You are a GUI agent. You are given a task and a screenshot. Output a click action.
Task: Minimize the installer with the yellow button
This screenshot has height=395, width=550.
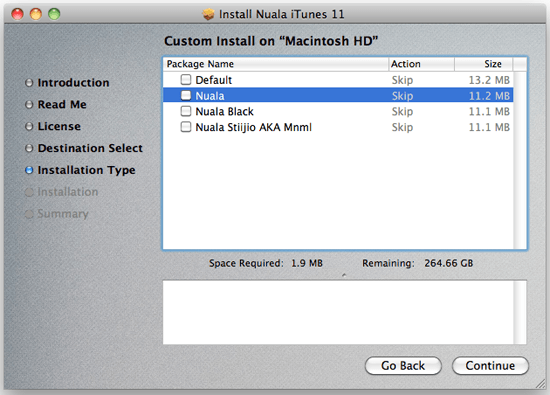pyautogui.click(x=36, y=14)
